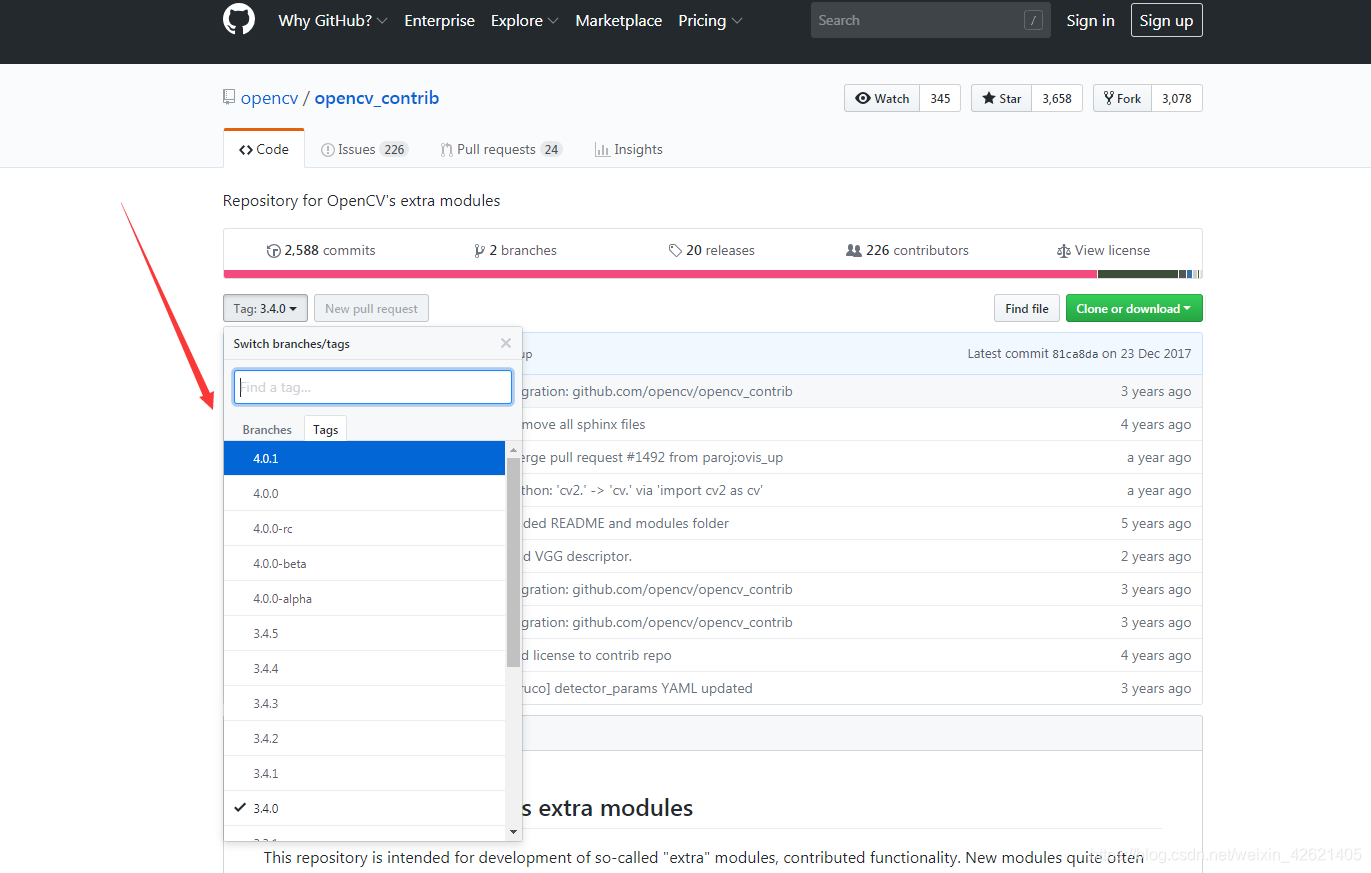Open the GitHub Octocat home logo

coord(239,20)
